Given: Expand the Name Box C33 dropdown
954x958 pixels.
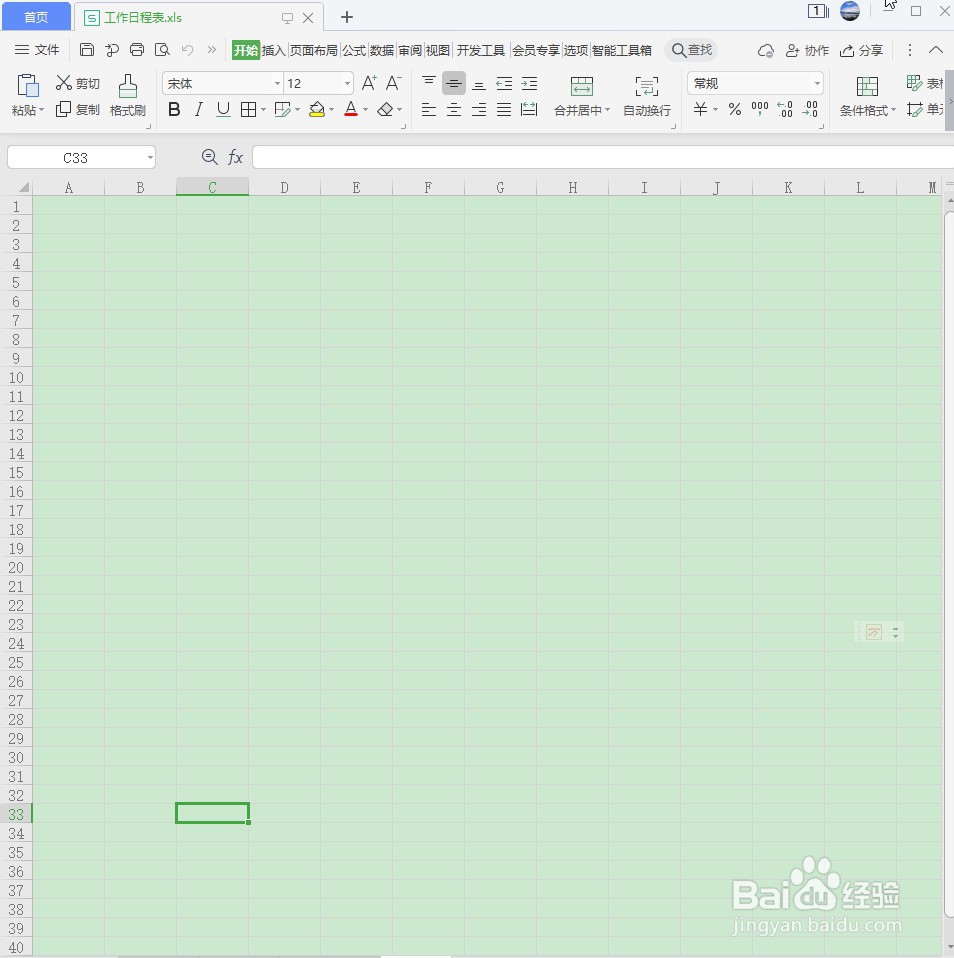Looking at the screenshot, I should 150,158.
